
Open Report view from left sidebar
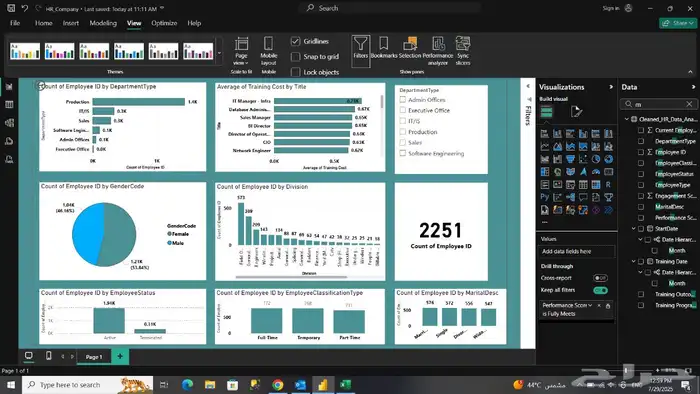pyautogui.click(x=9, y=87)
